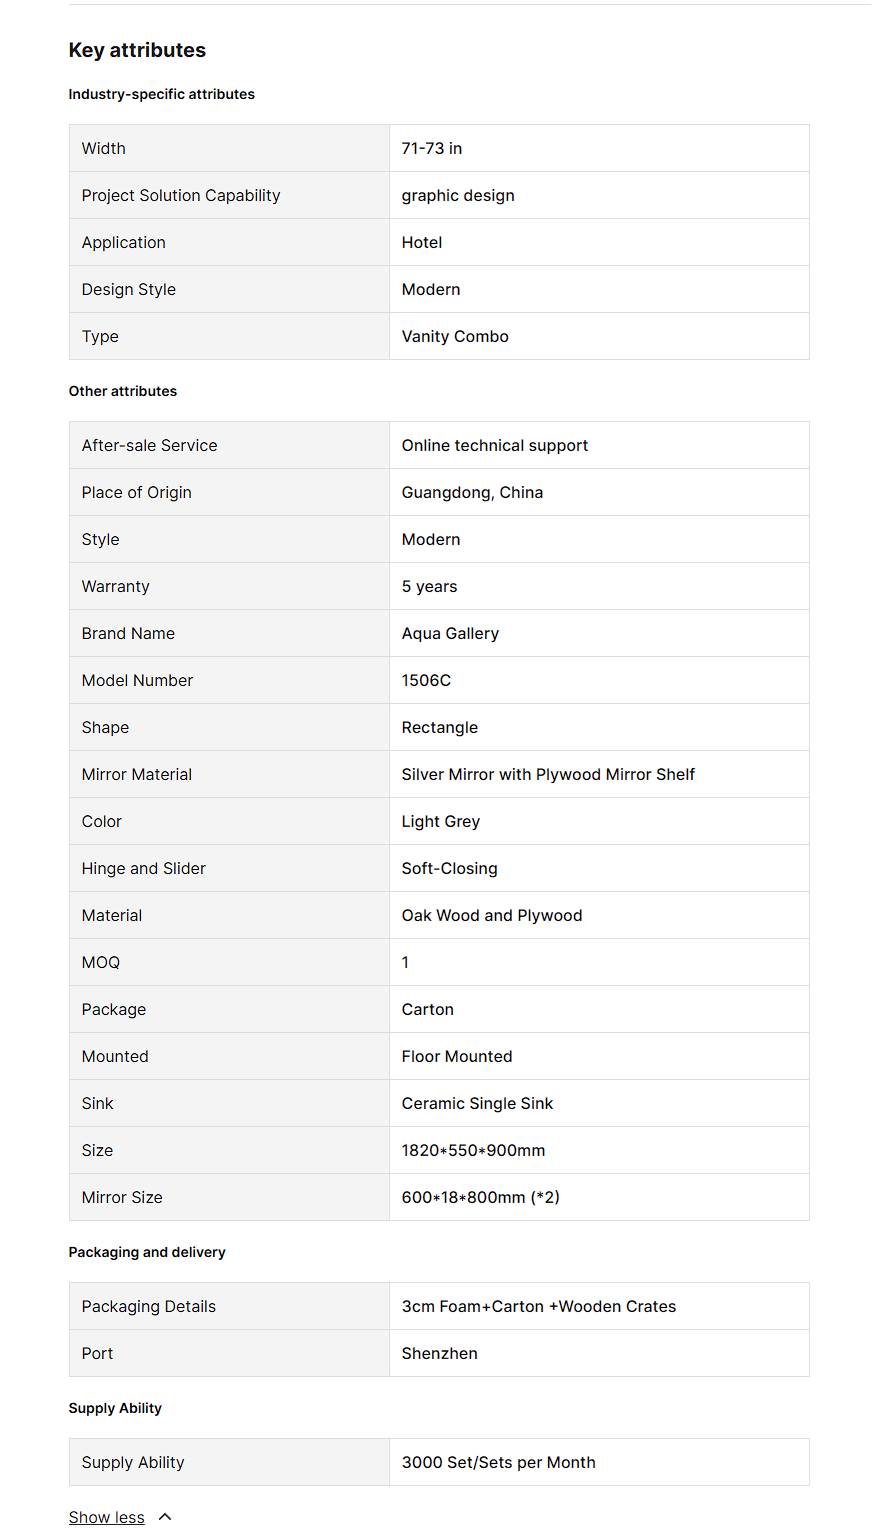Select the Sink value Ceramic Single Sink
This screenshot has height=1537, width=875.
tap(477, 1103)
